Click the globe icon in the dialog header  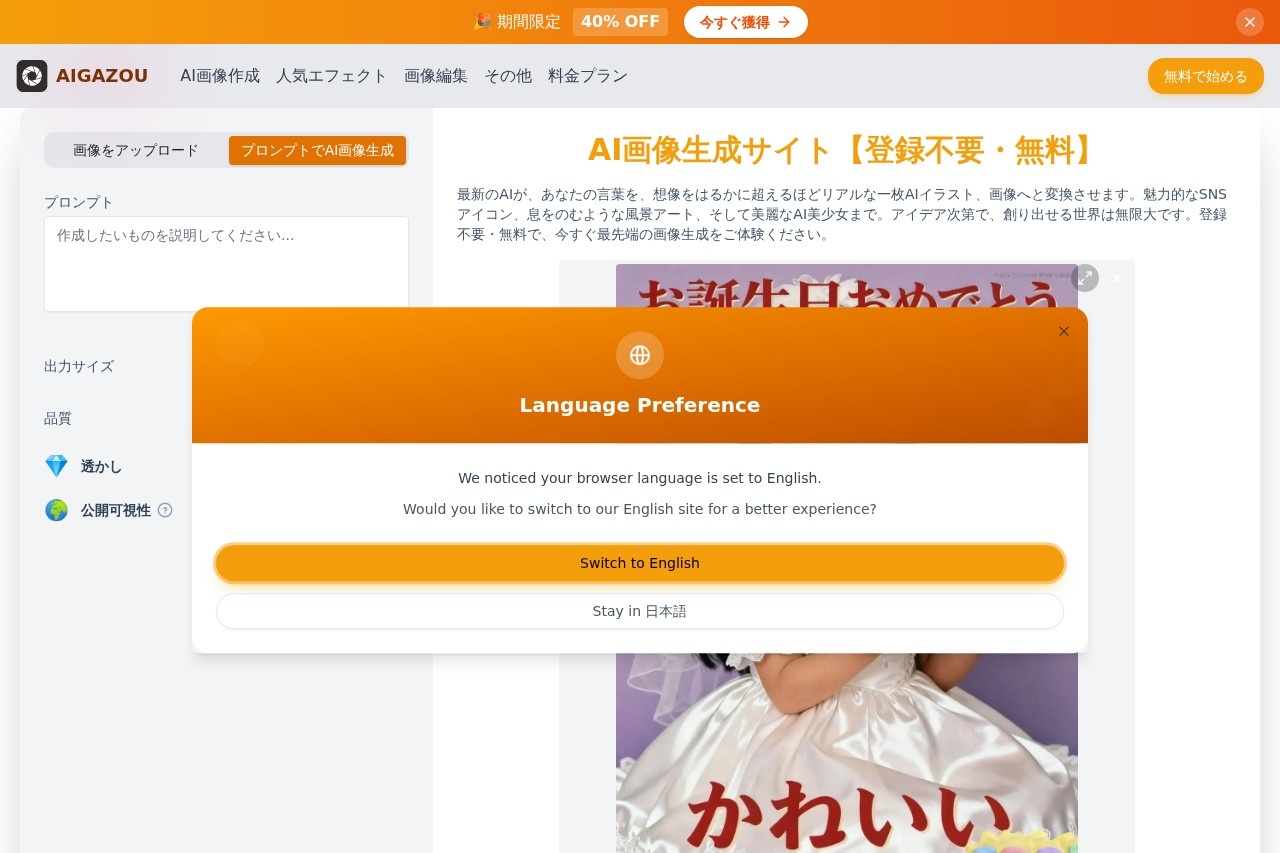point(640,355)
